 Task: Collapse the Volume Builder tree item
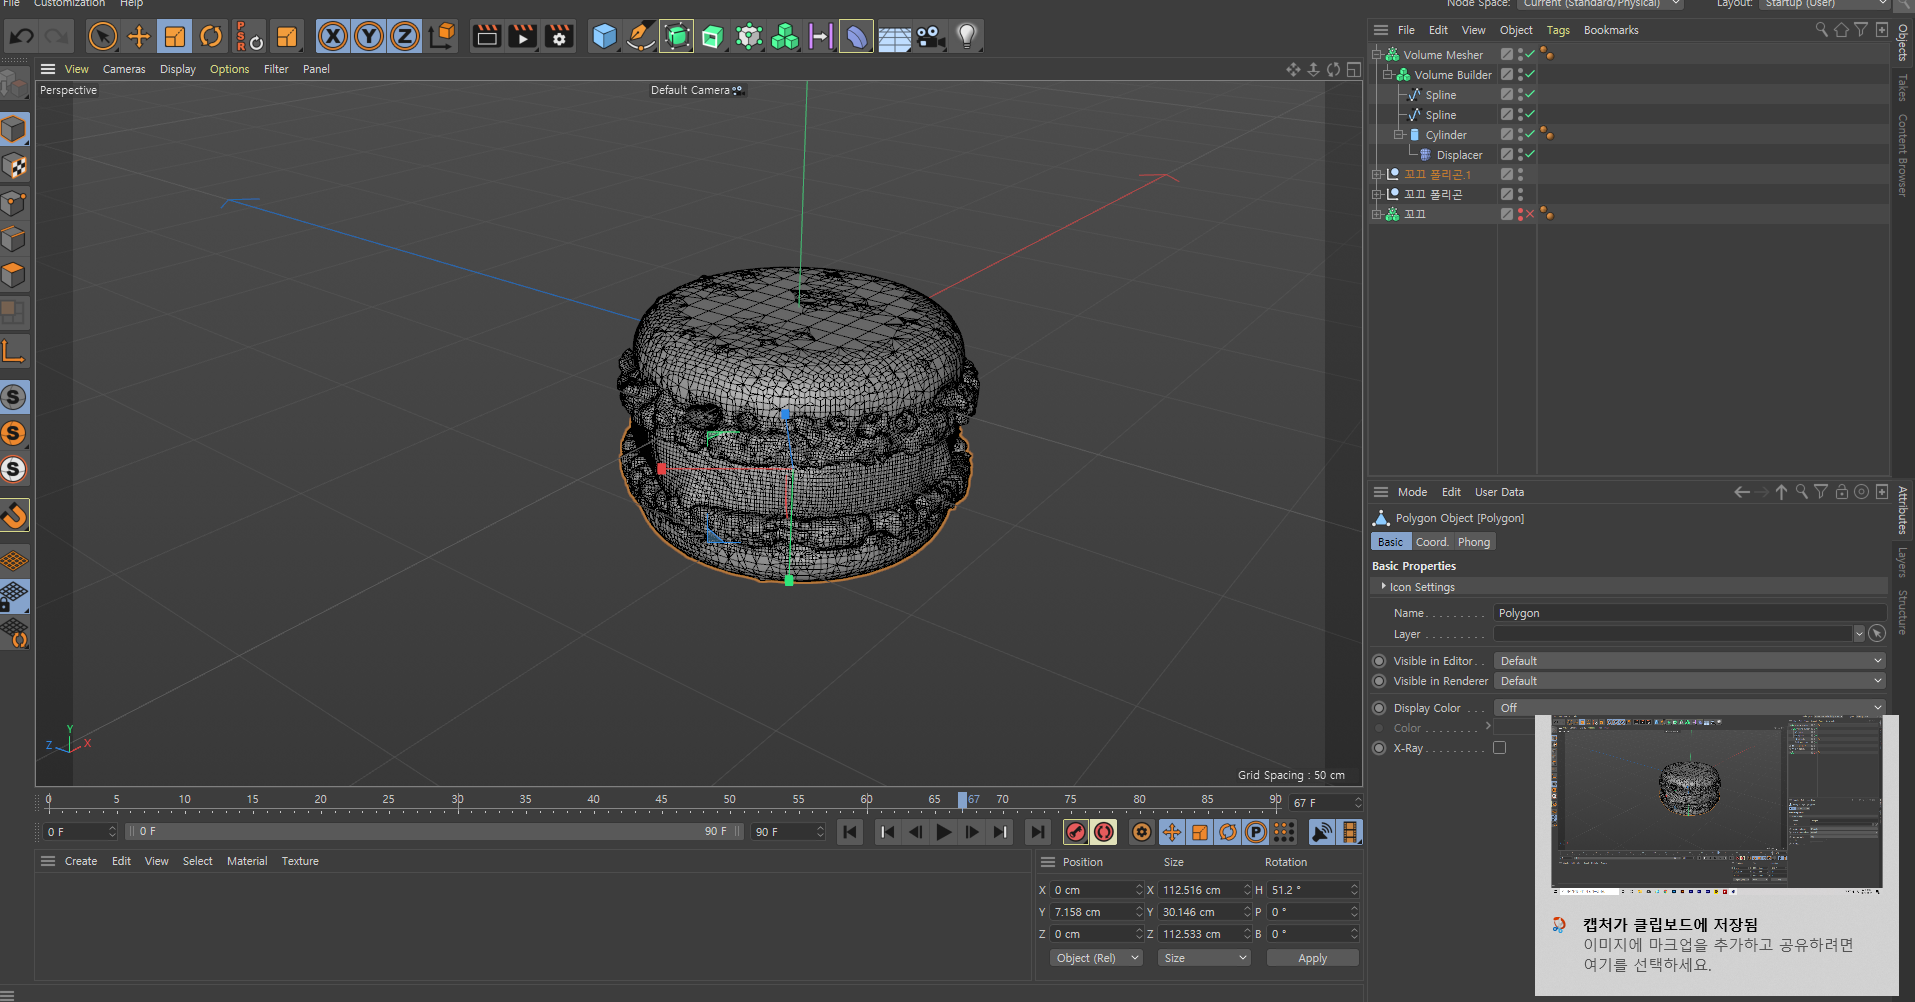(x=1388, y=74)
